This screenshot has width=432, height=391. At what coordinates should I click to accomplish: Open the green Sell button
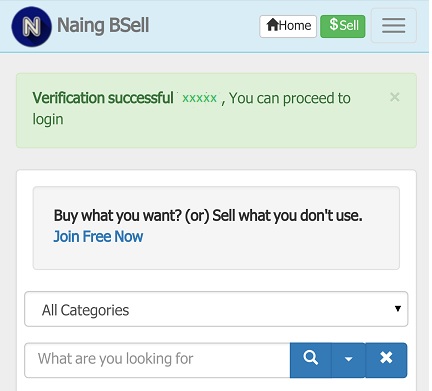point(343,26)
